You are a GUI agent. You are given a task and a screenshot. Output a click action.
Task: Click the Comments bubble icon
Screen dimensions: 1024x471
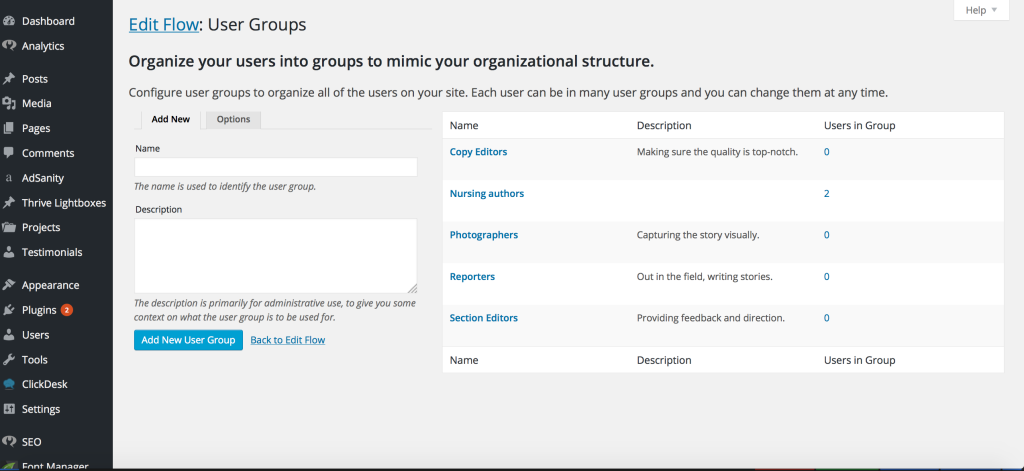pos(9,153)
